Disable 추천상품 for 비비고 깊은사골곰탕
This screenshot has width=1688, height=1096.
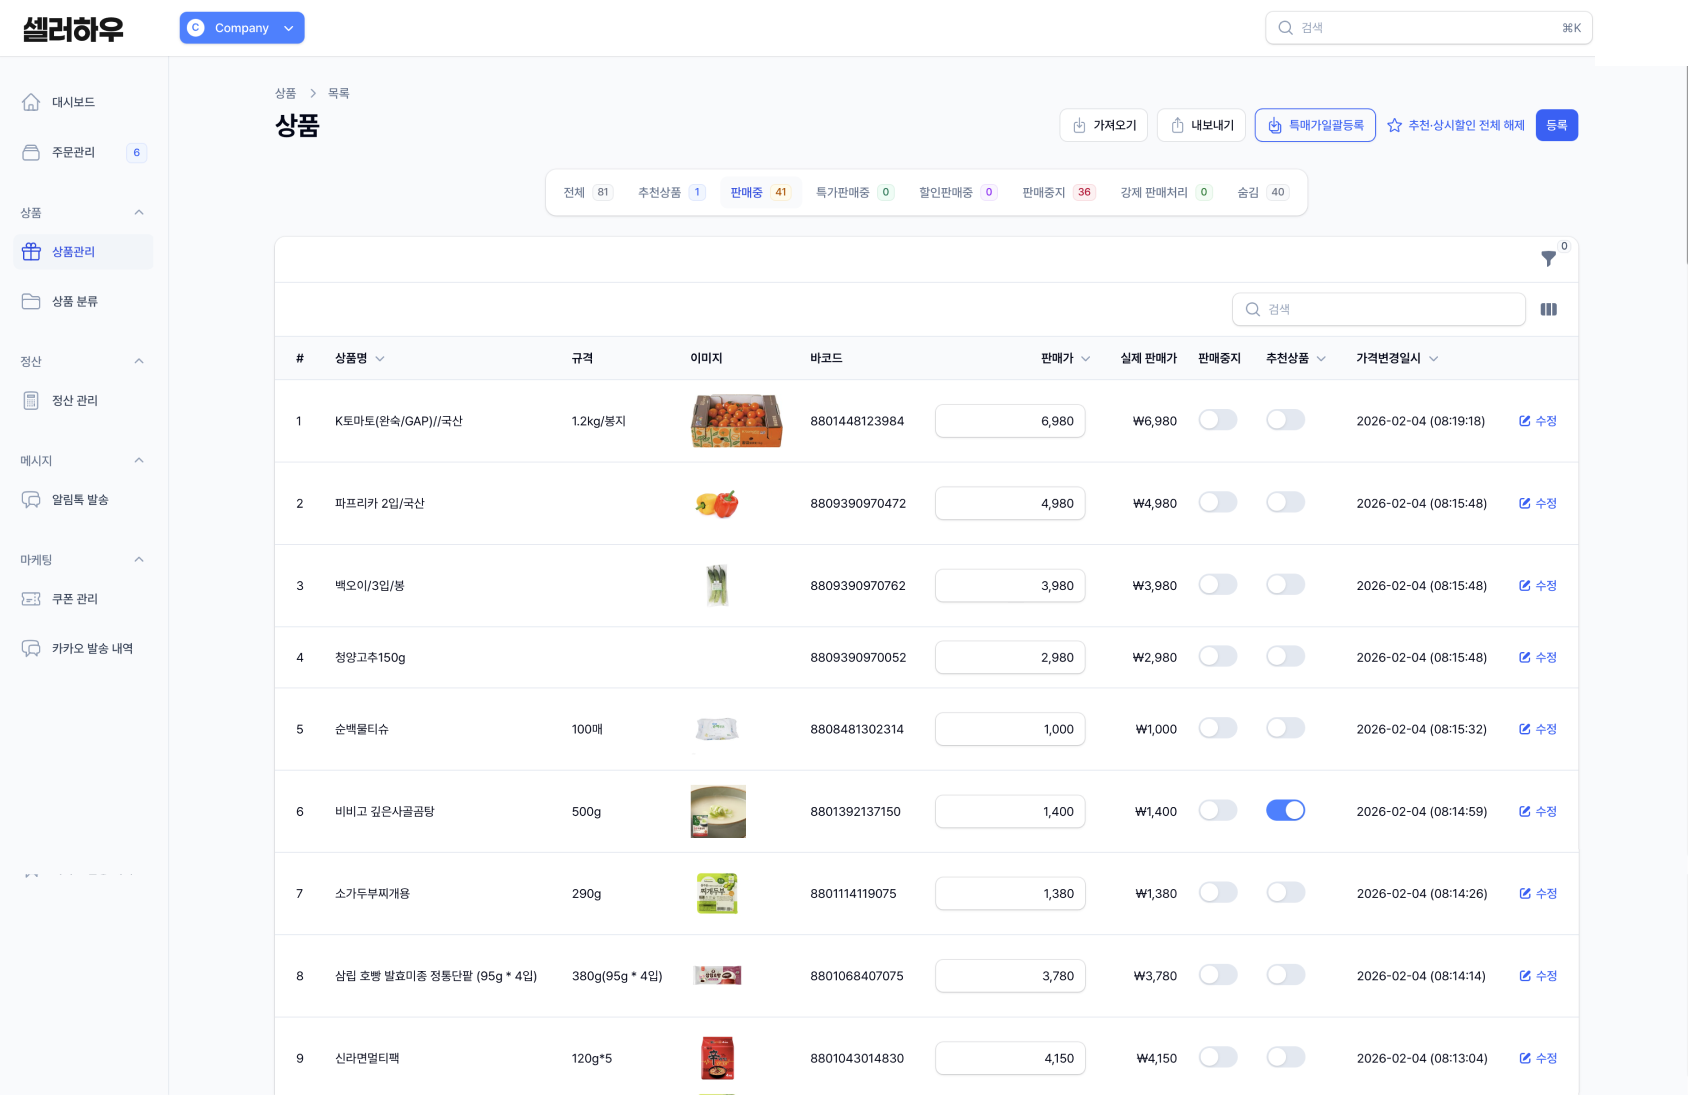point(1285,810)
